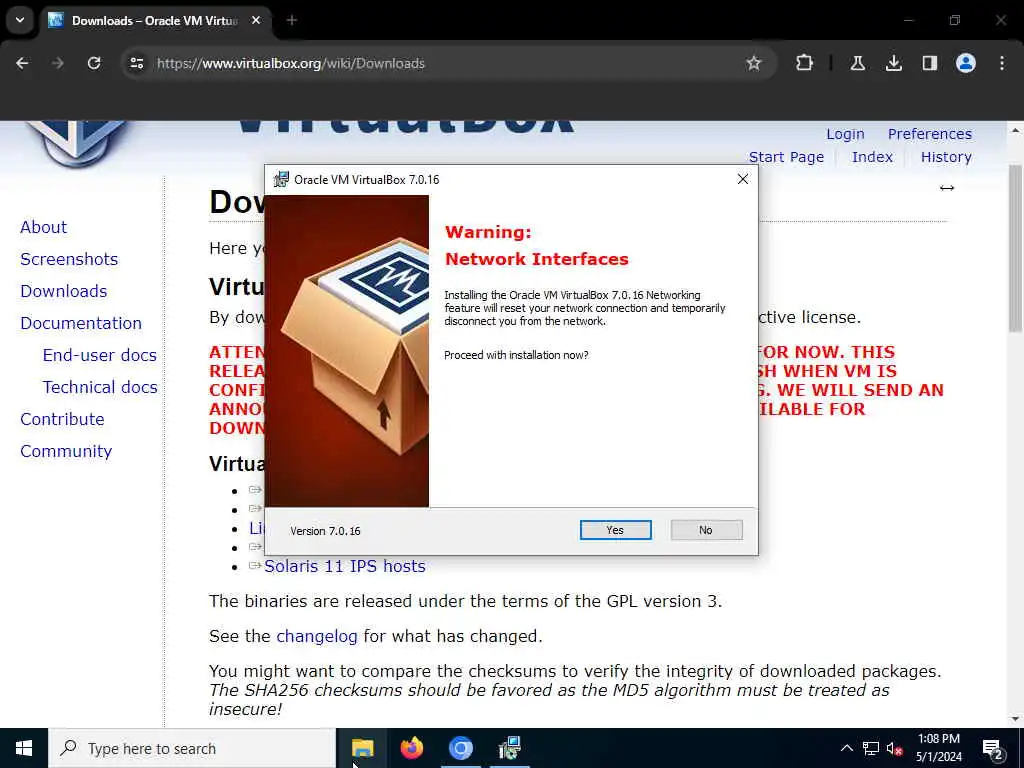Show hidden system tray icons
1024x768 pixels.
point(846,748)
